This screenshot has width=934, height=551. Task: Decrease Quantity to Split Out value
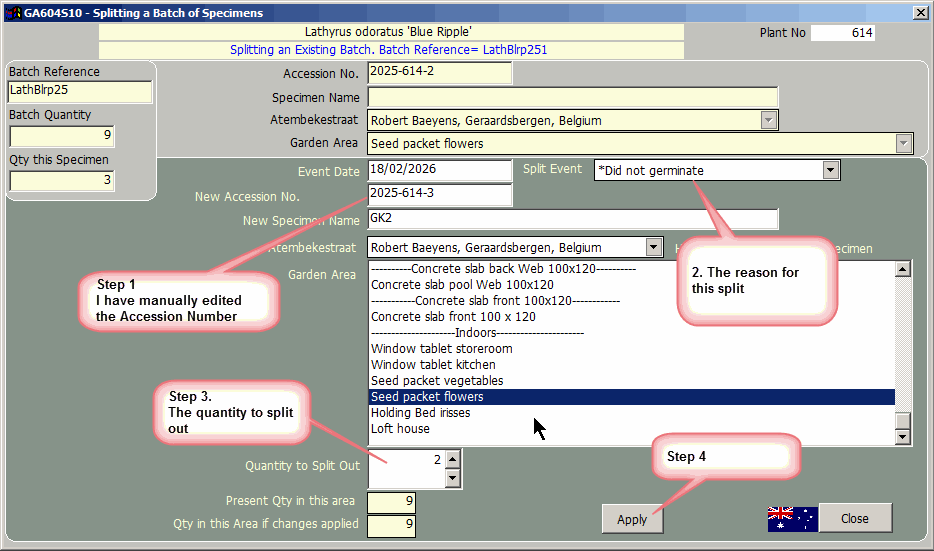tap(452, 478)
